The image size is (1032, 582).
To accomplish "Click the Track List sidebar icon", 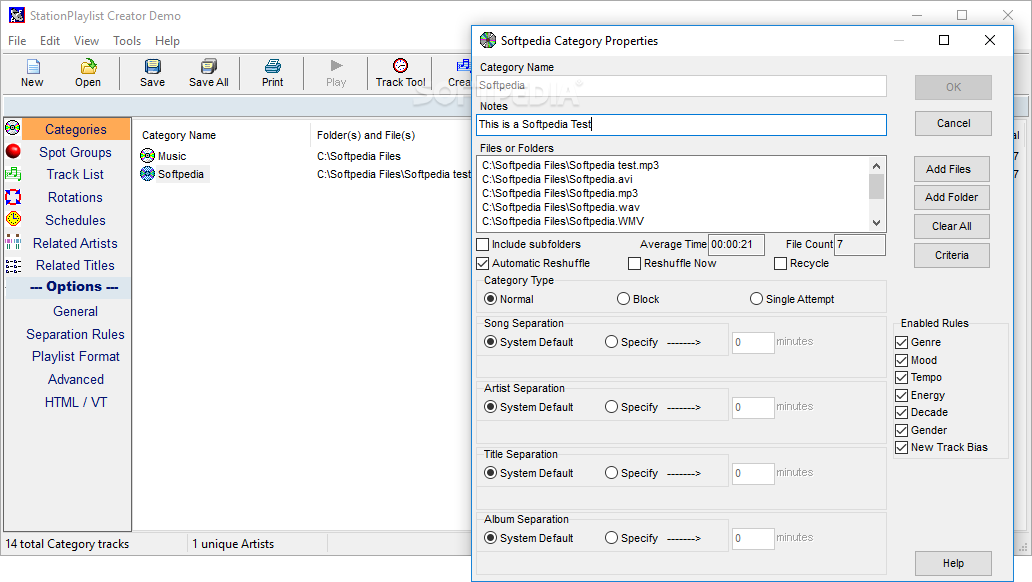I will 13,174.
